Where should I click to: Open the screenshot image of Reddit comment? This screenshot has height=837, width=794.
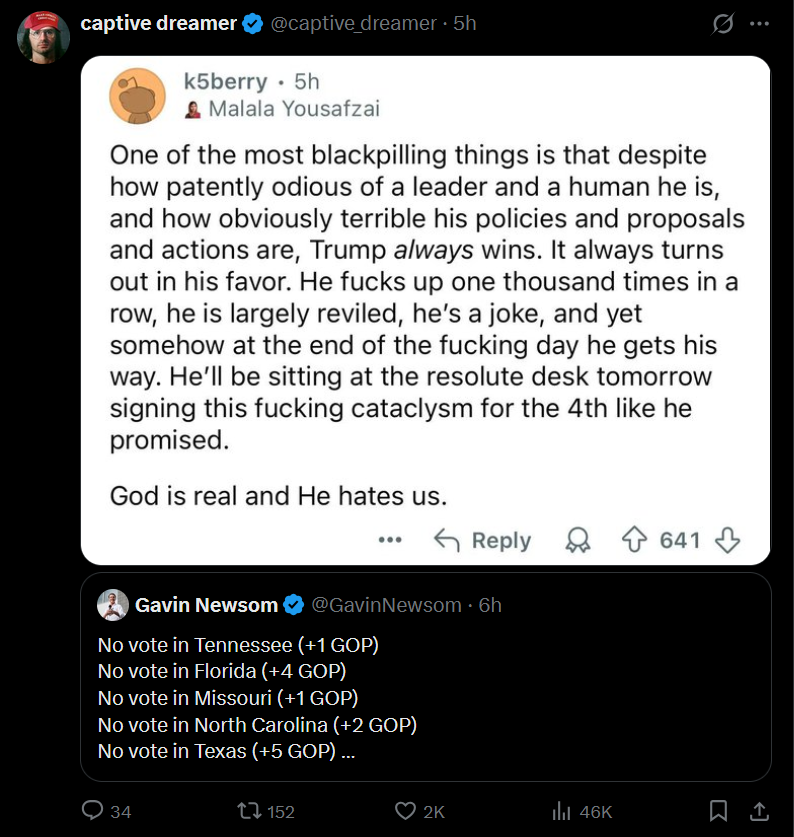pos(425,310)
